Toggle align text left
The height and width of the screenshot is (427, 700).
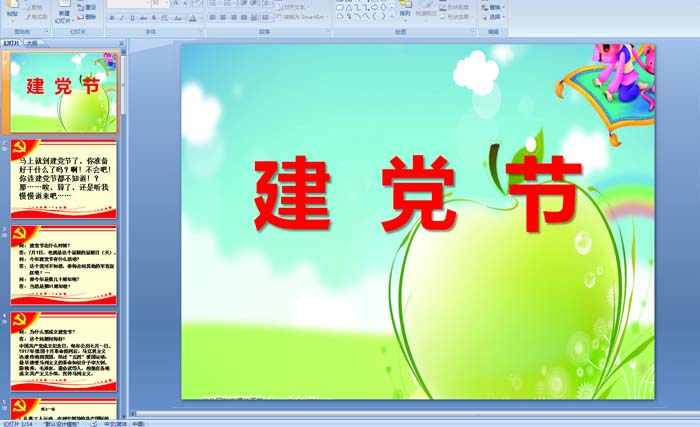tap(212, 17)
